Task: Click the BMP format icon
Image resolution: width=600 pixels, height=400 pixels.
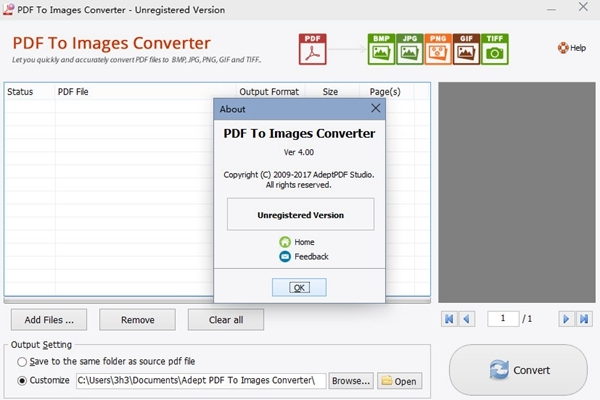Action: [381, 49]
